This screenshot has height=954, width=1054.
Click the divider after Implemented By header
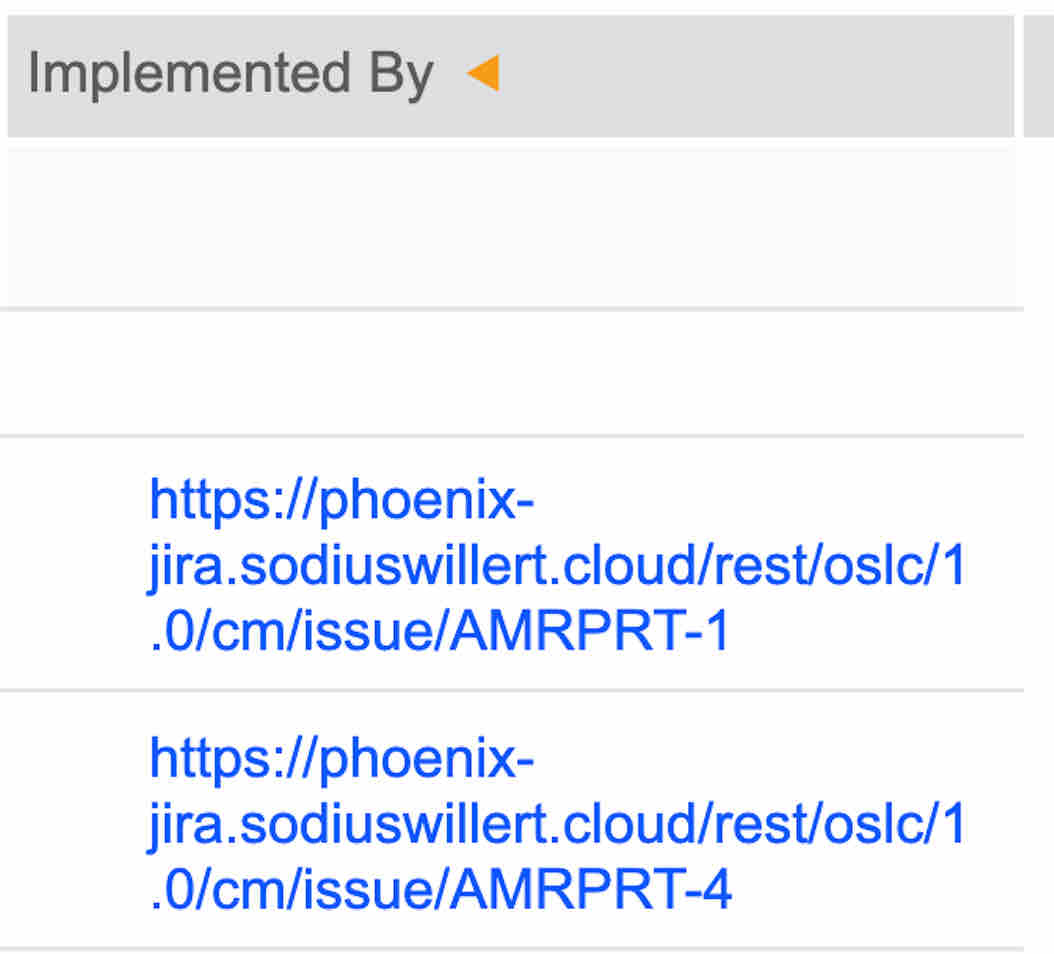1018,76
